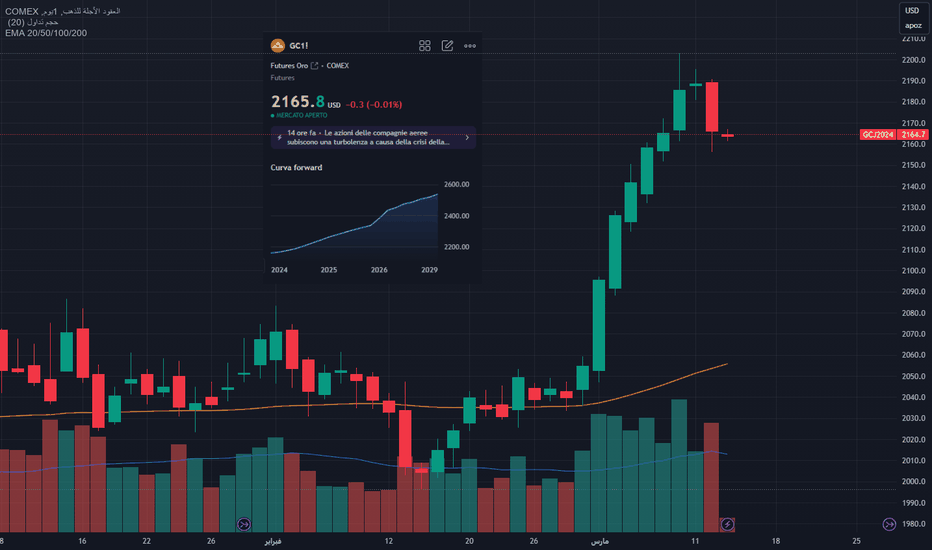Open the airline stocks news banner
The image size is (932, 550).
point(373,137)
